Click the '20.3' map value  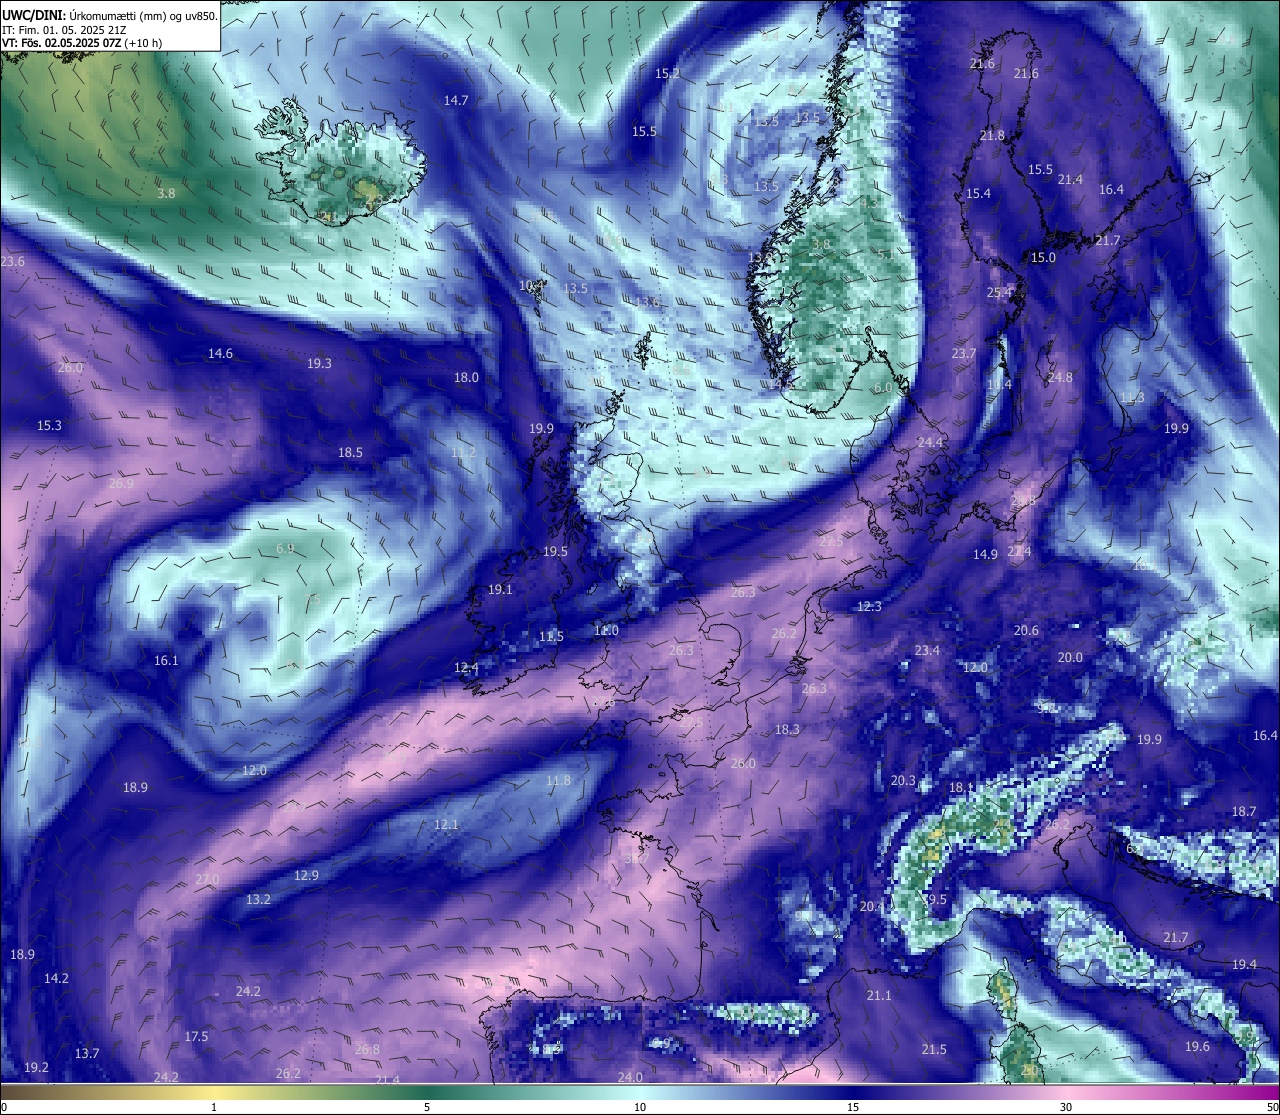pos(903,781)
